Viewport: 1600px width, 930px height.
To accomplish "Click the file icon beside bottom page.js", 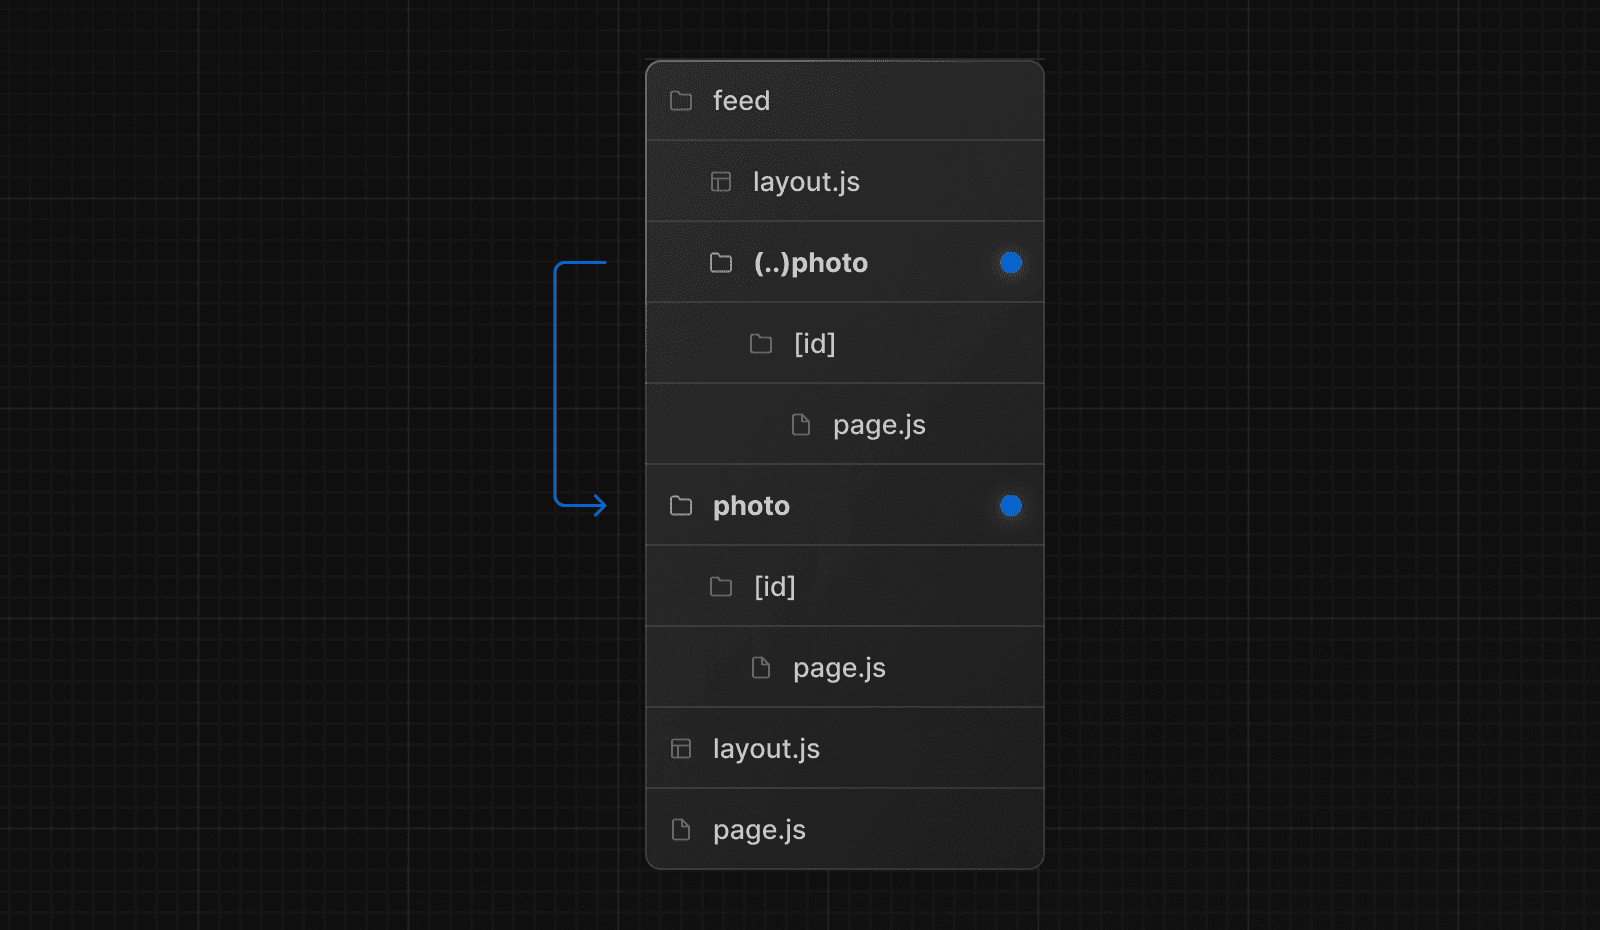I will [x=681, y=830].
